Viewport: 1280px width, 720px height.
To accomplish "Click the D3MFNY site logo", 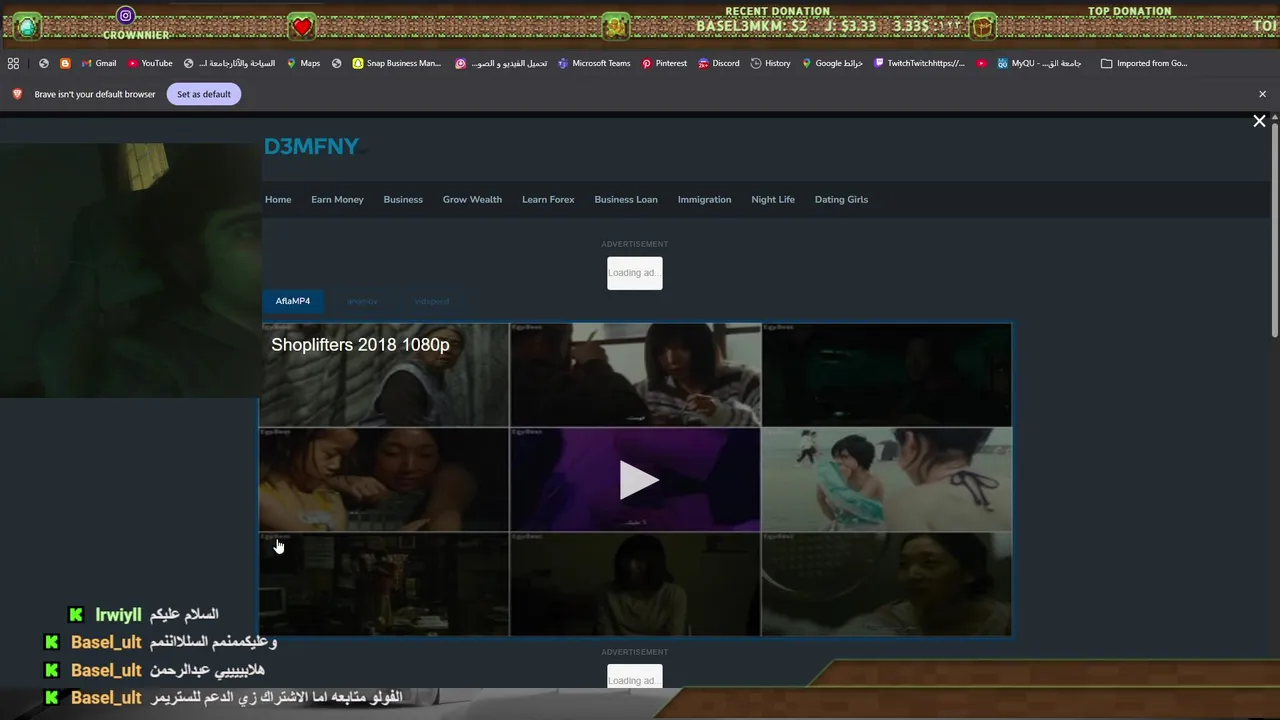I will (311, 146).
